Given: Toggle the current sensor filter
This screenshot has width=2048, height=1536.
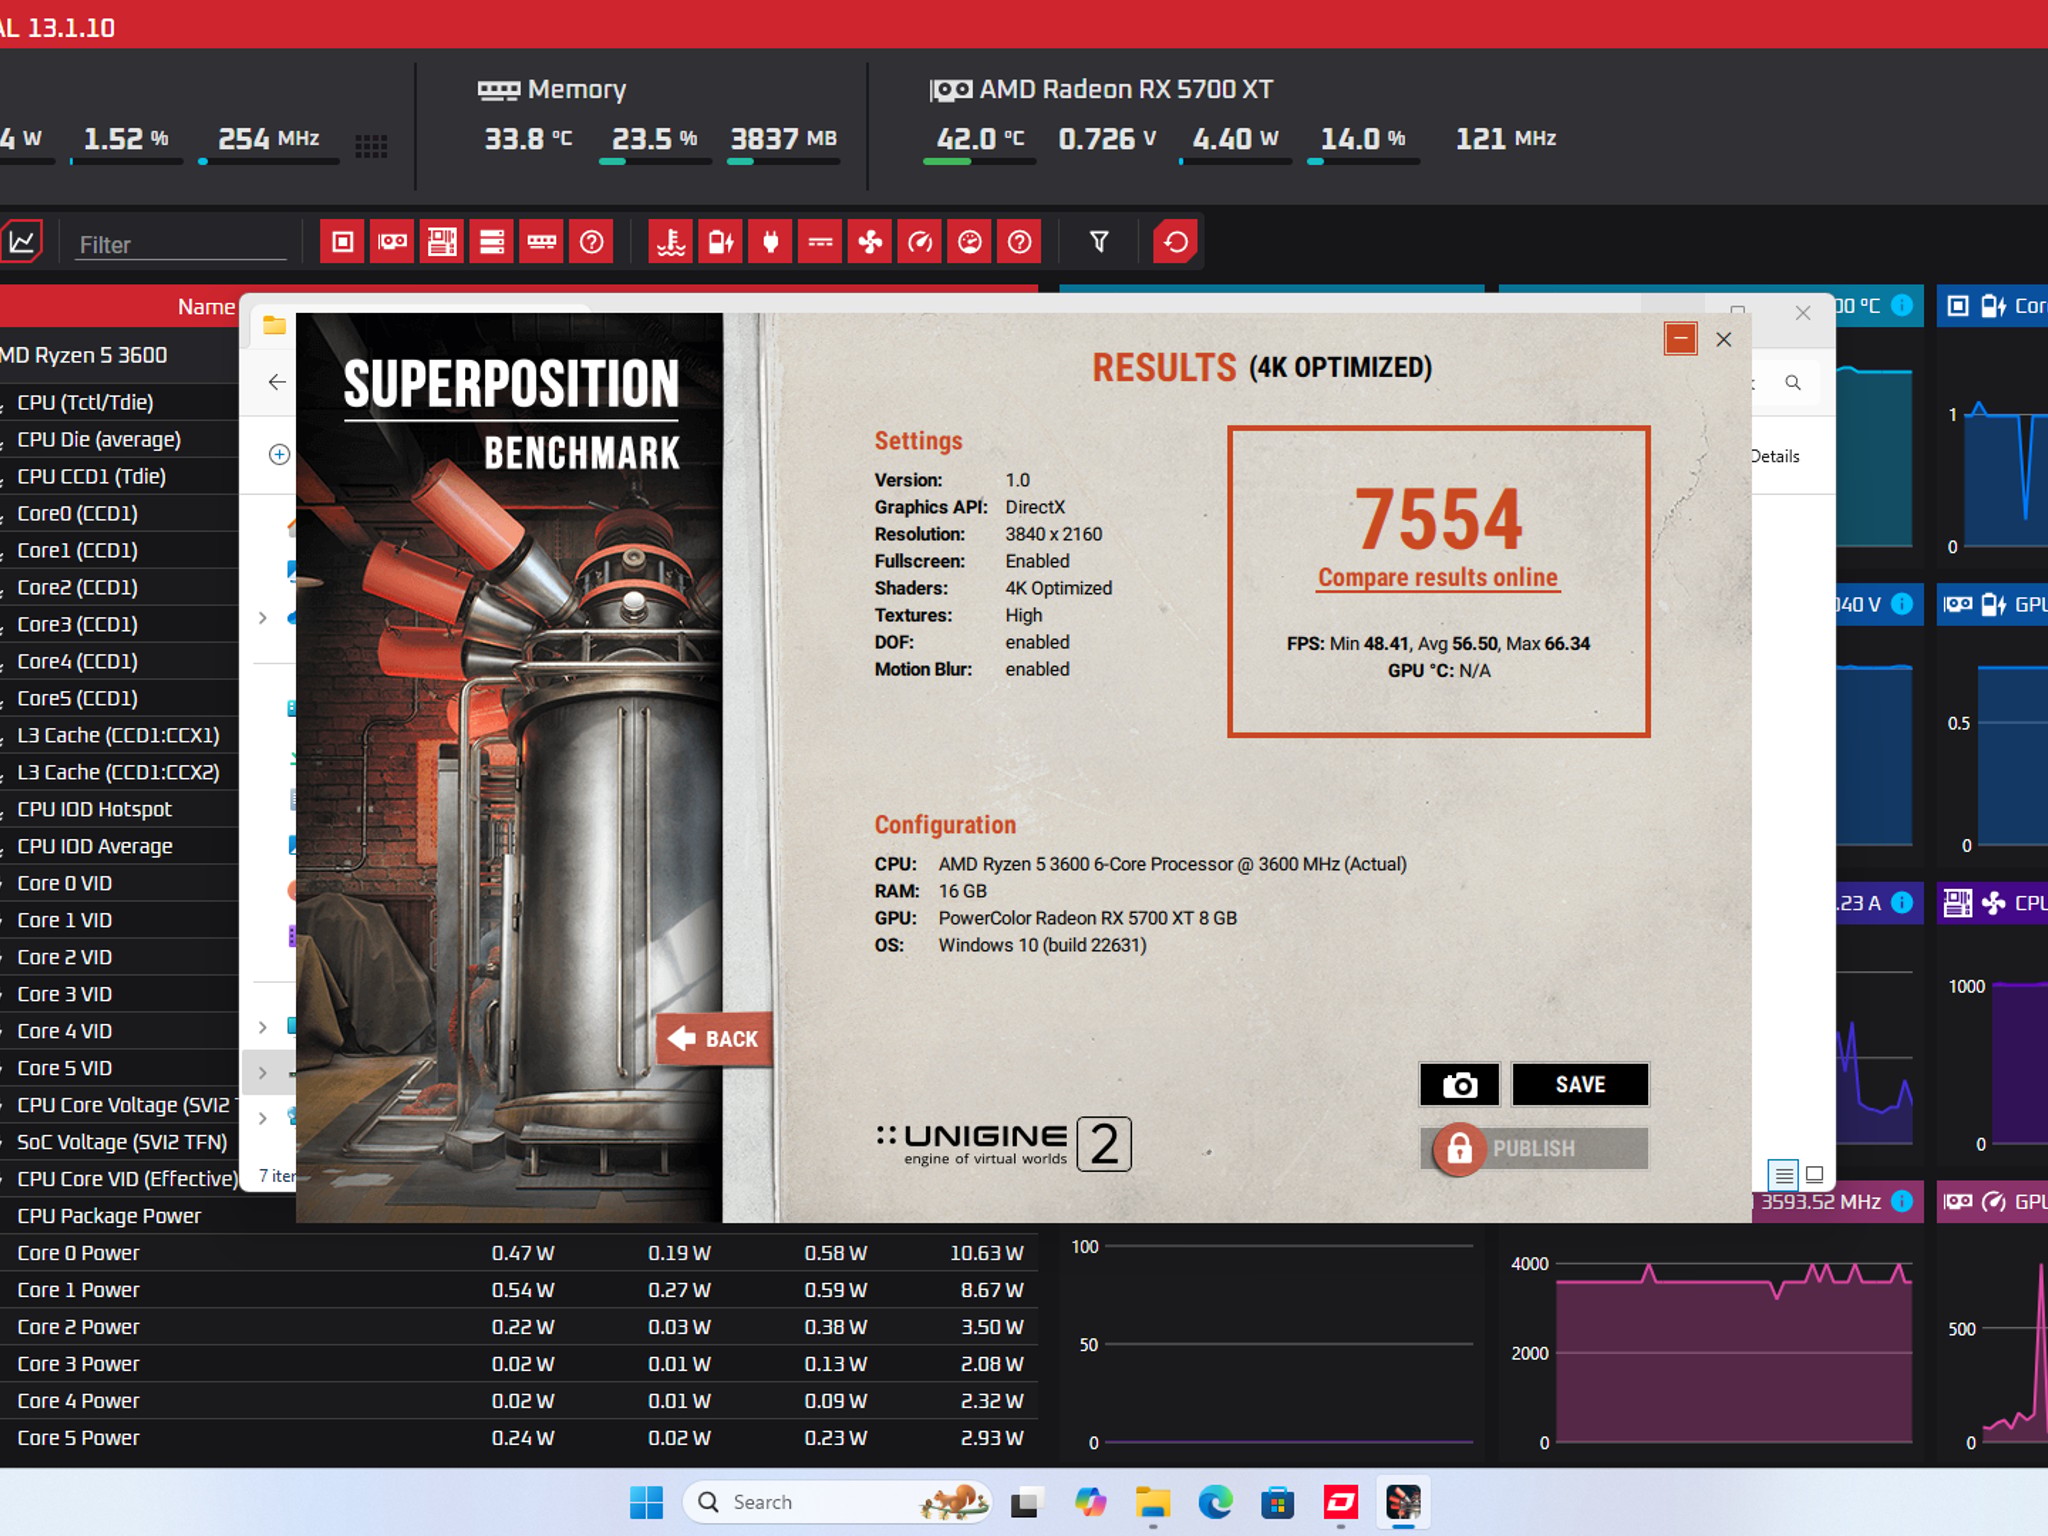Looking at the screenshot, I should [821, 242].
